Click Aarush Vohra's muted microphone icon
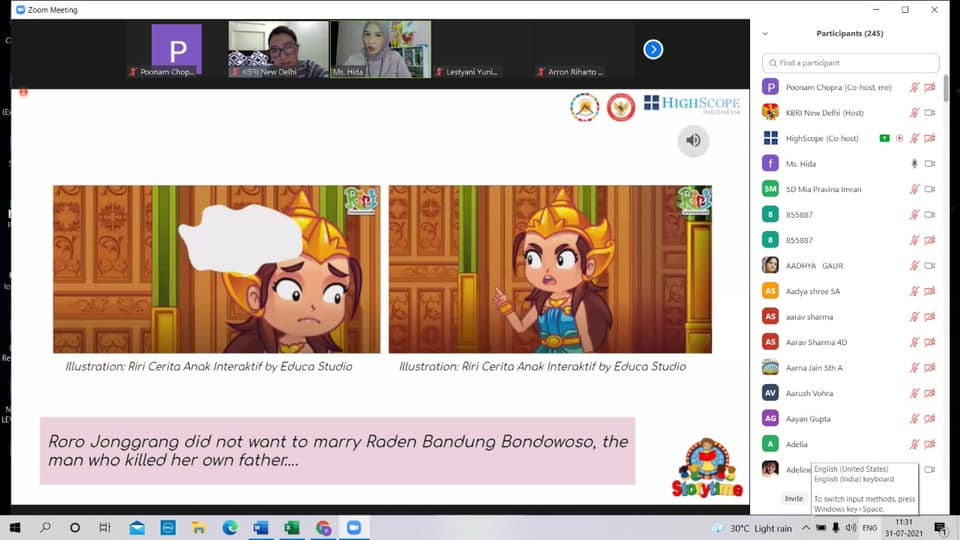The width and height of the screenshot is (960, 540). [x=914, y=393]
